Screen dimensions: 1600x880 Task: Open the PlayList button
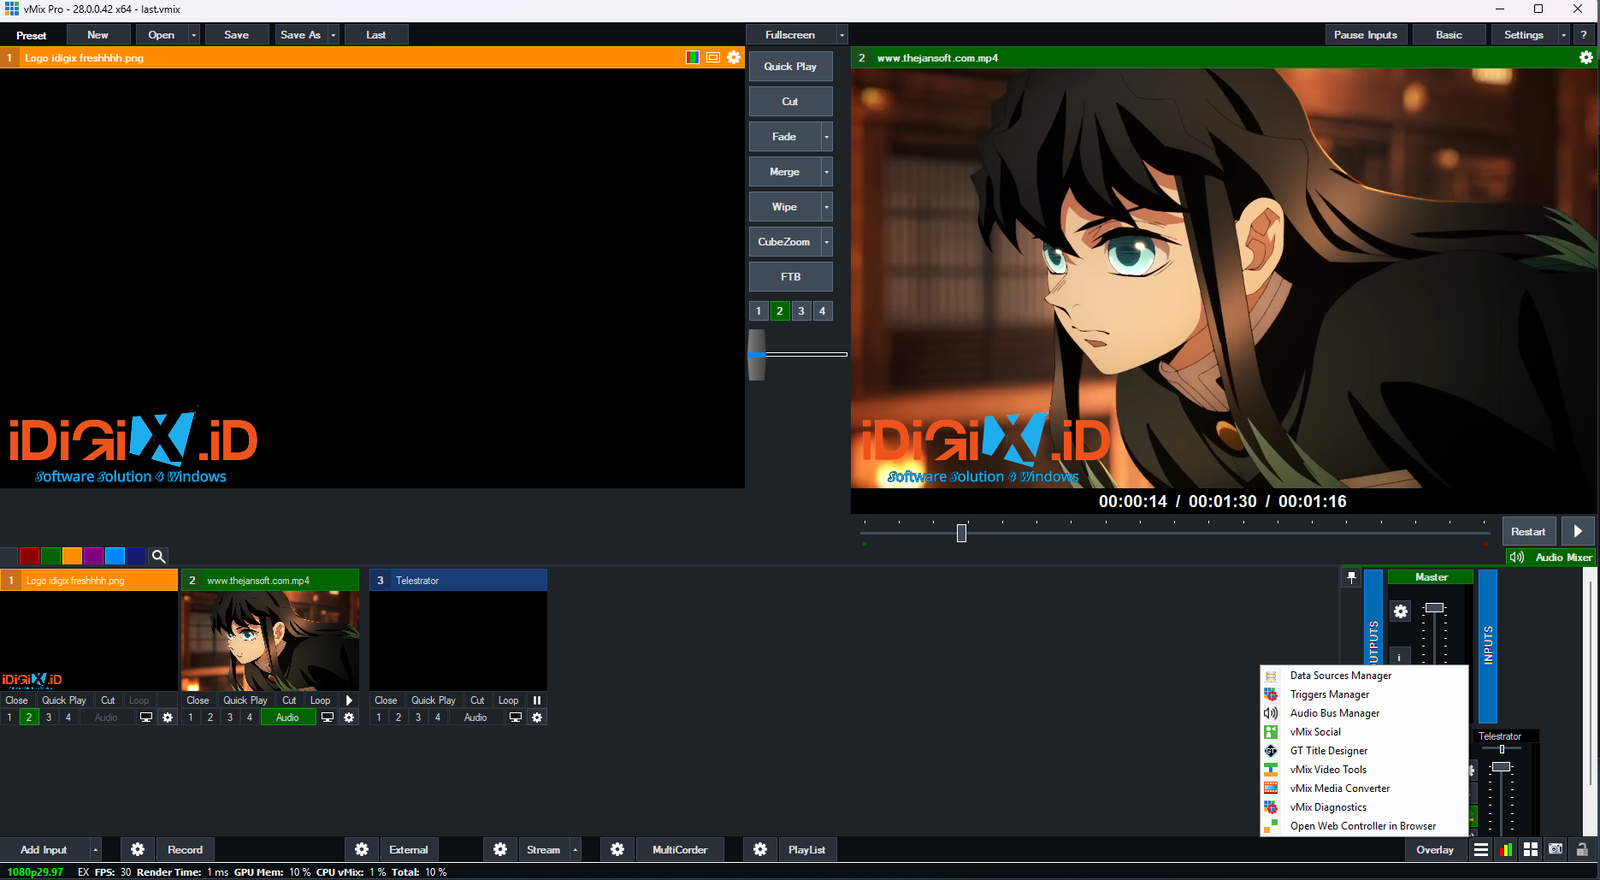click(807, 849)
